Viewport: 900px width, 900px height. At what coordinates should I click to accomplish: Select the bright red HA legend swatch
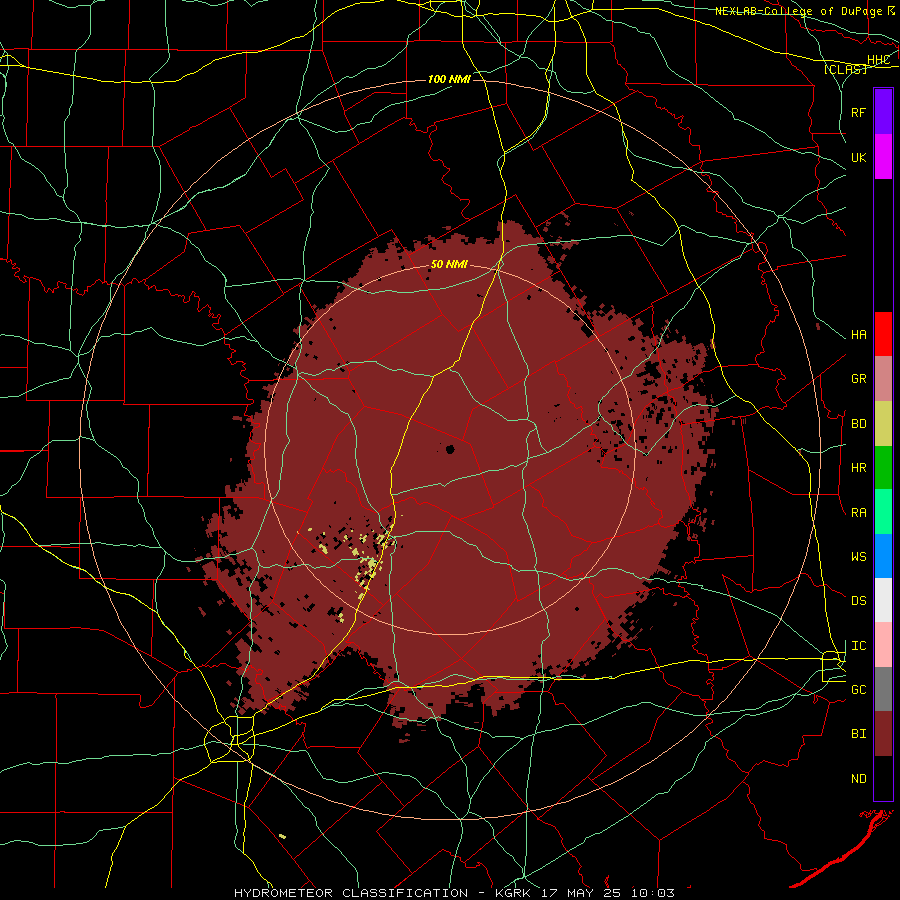(883, 334)
